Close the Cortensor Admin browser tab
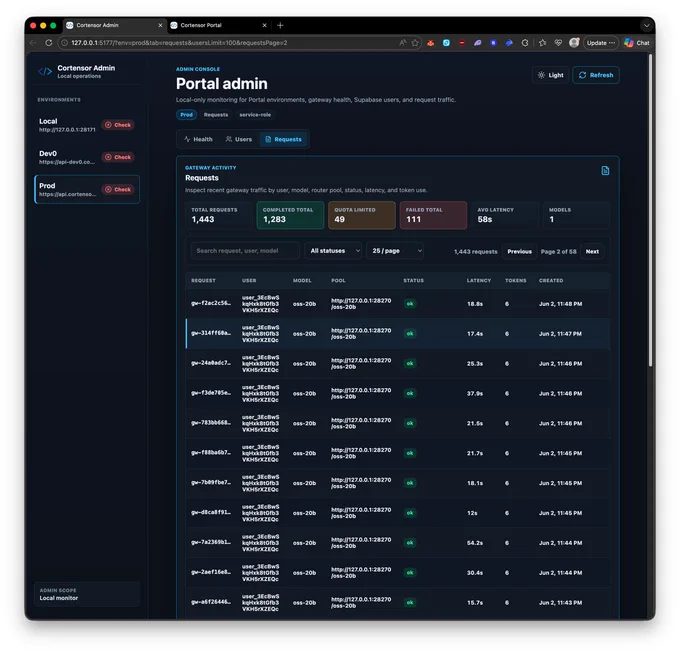 pyautogui.click(x=160, y=25)
